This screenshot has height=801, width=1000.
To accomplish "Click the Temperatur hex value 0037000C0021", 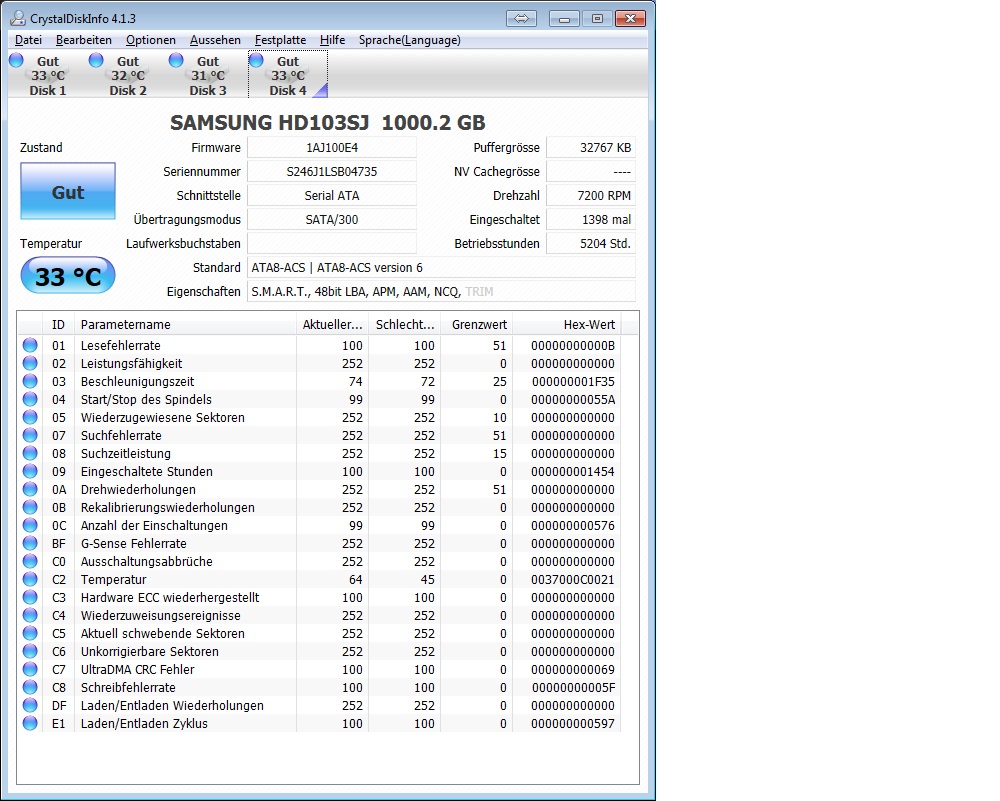I will click(x=573, y=579).
